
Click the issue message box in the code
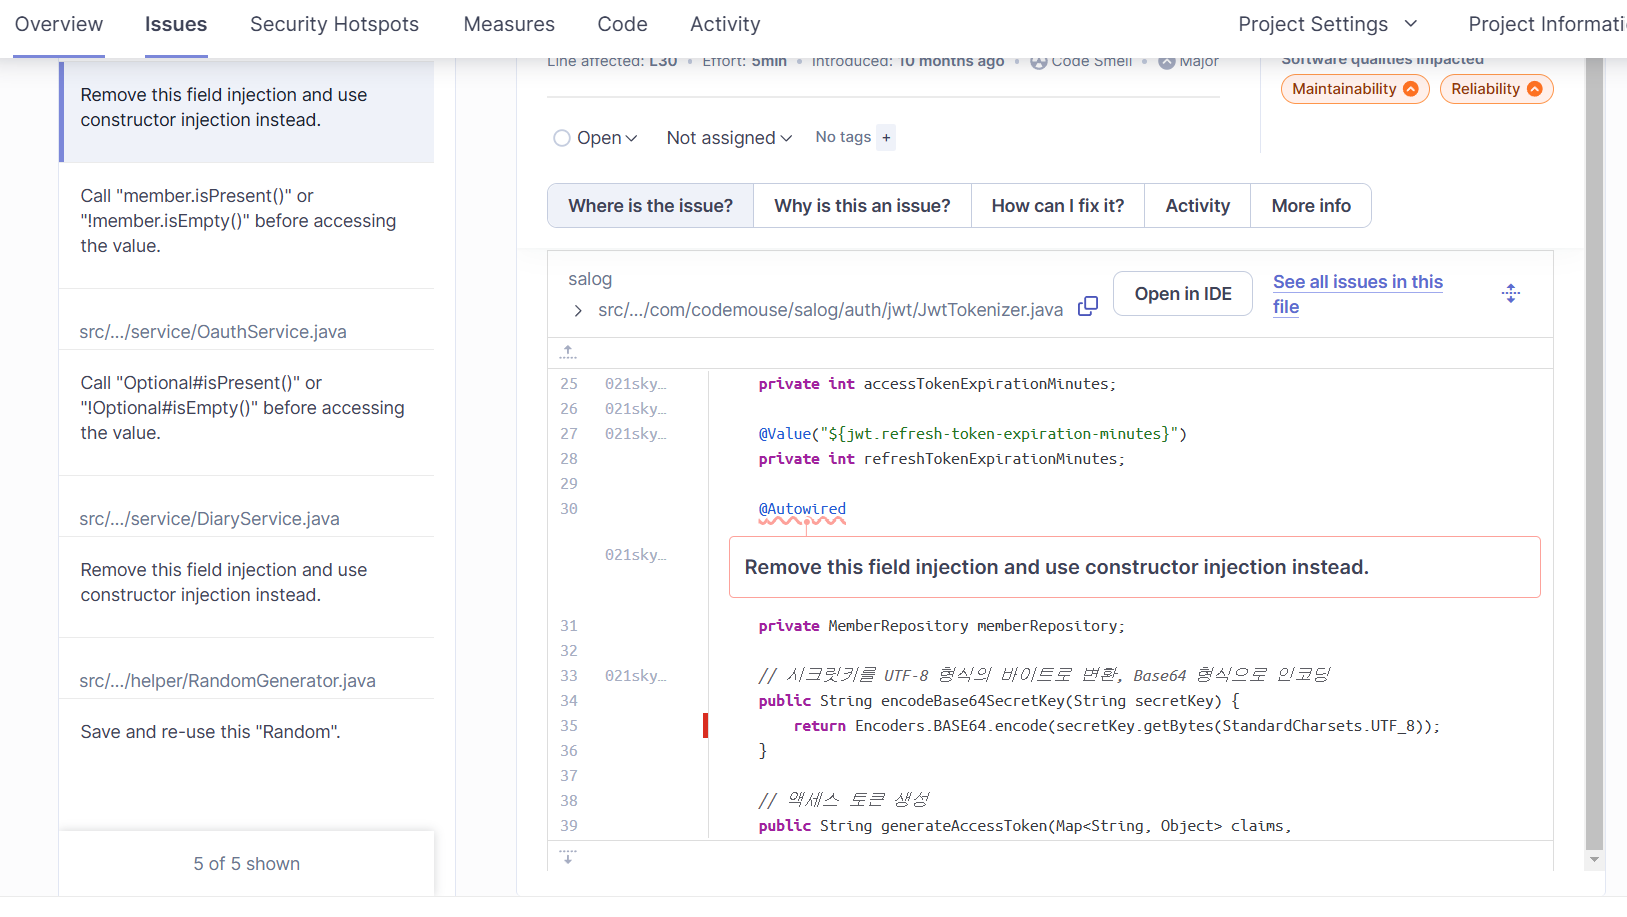pos(1135,567)
